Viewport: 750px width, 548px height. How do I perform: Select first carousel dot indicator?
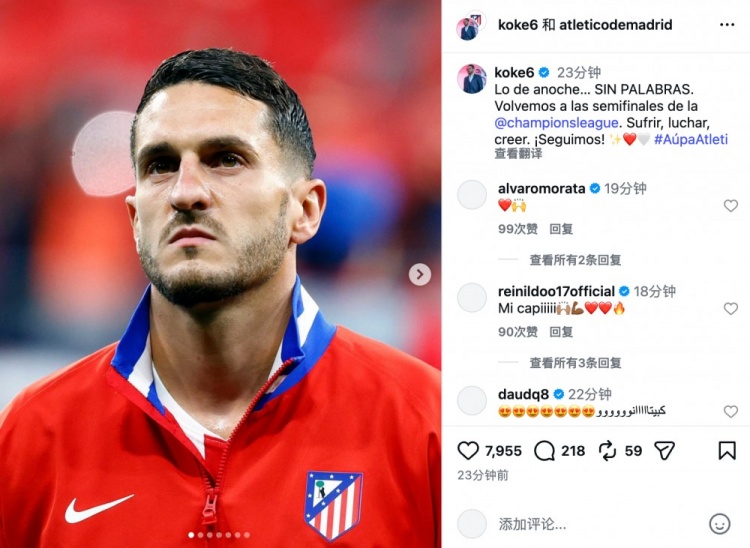[x=191, y=535]
